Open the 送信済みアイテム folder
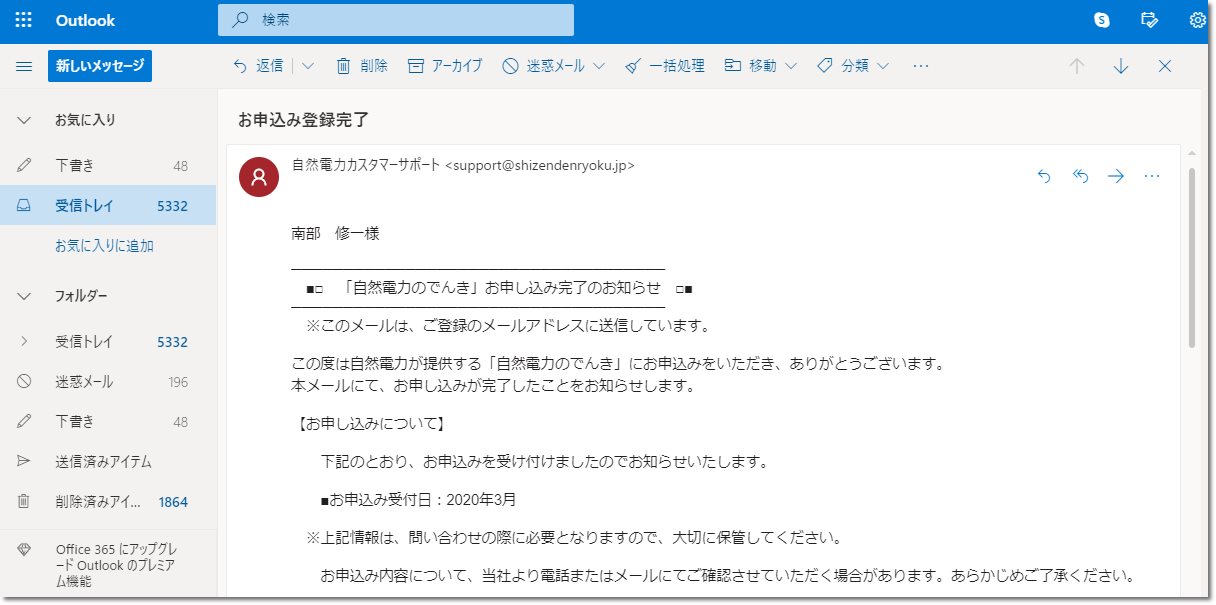Viewport: 1216px width, 605px height. point(108,462)
